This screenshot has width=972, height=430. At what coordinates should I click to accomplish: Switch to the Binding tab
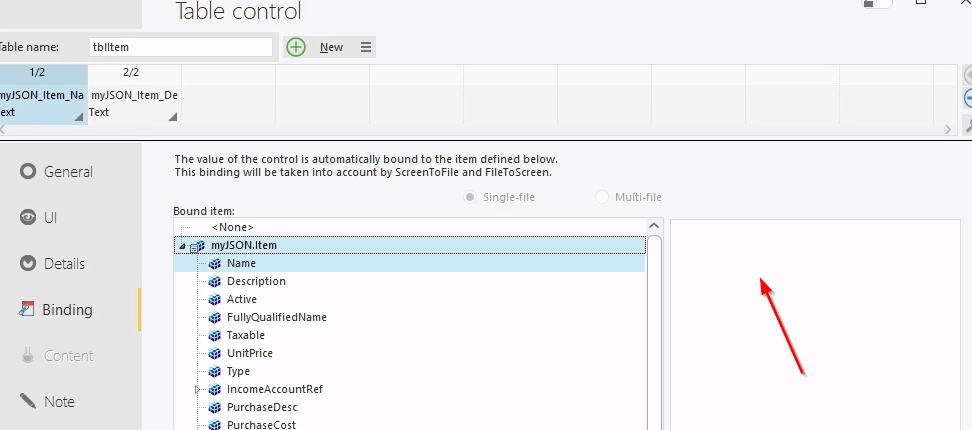point(67,310)
